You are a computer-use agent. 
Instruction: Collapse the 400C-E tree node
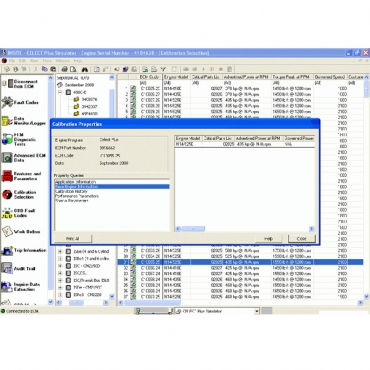pyautogui.click(x=61, y=92)
